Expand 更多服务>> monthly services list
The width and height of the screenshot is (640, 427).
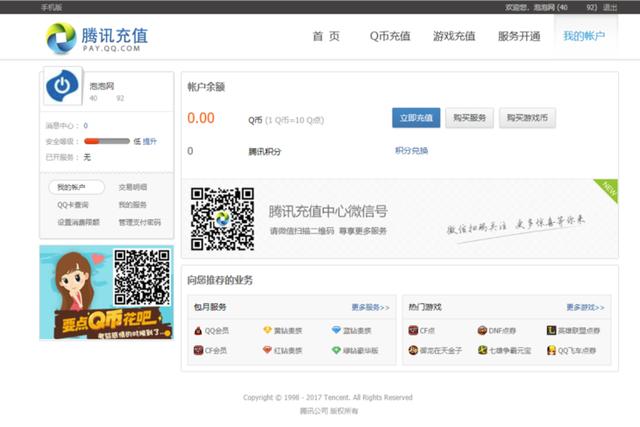click(370, 307)
